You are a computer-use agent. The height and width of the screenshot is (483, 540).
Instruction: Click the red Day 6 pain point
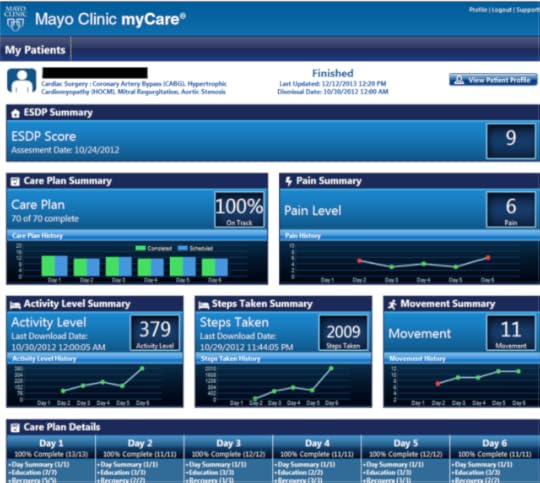[x=488, y=257]
